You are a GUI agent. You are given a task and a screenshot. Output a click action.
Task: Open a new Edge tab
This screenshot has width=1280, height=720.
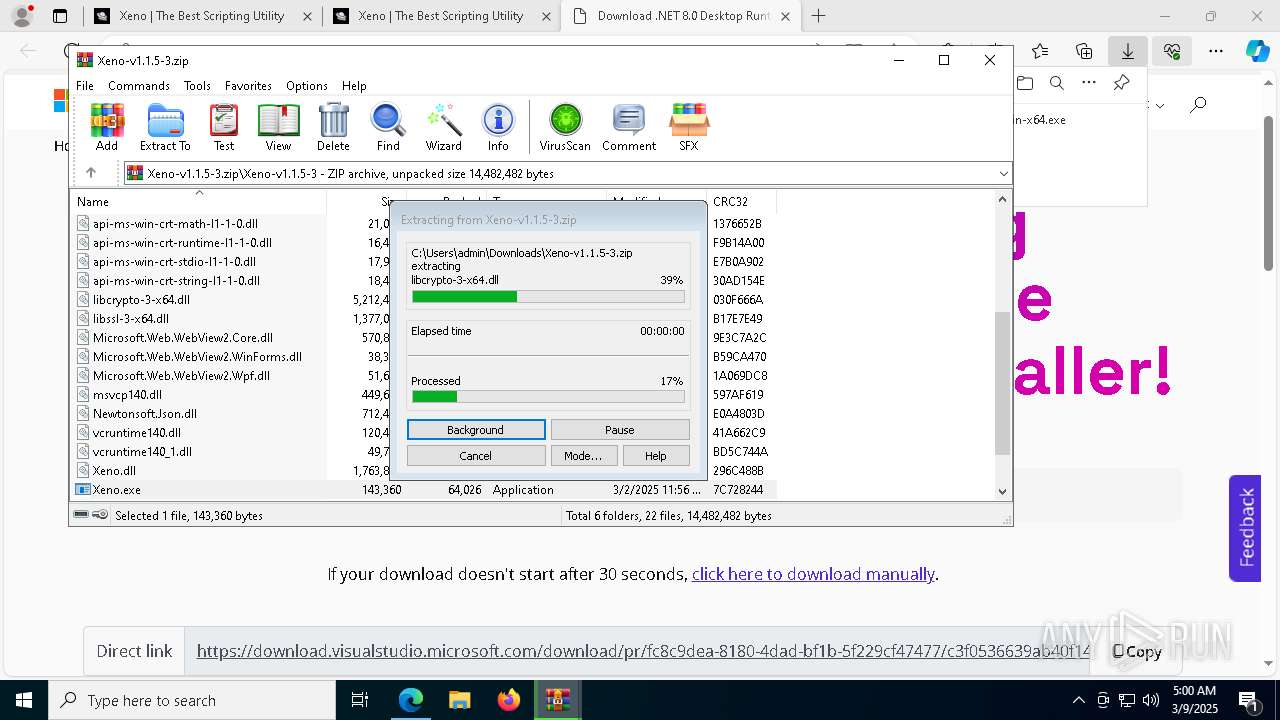tap(818, 16)
